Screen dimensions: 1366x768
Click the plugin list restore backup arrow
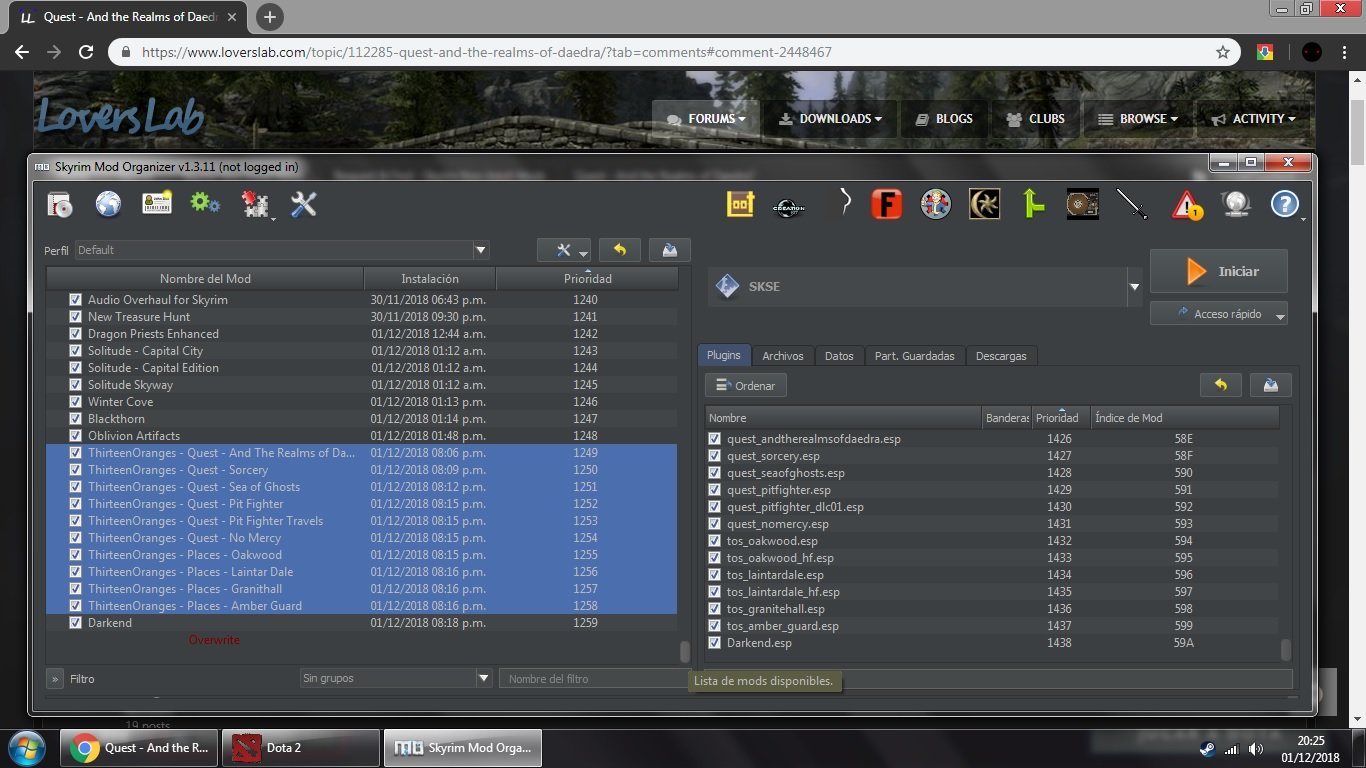(1221, 385)
